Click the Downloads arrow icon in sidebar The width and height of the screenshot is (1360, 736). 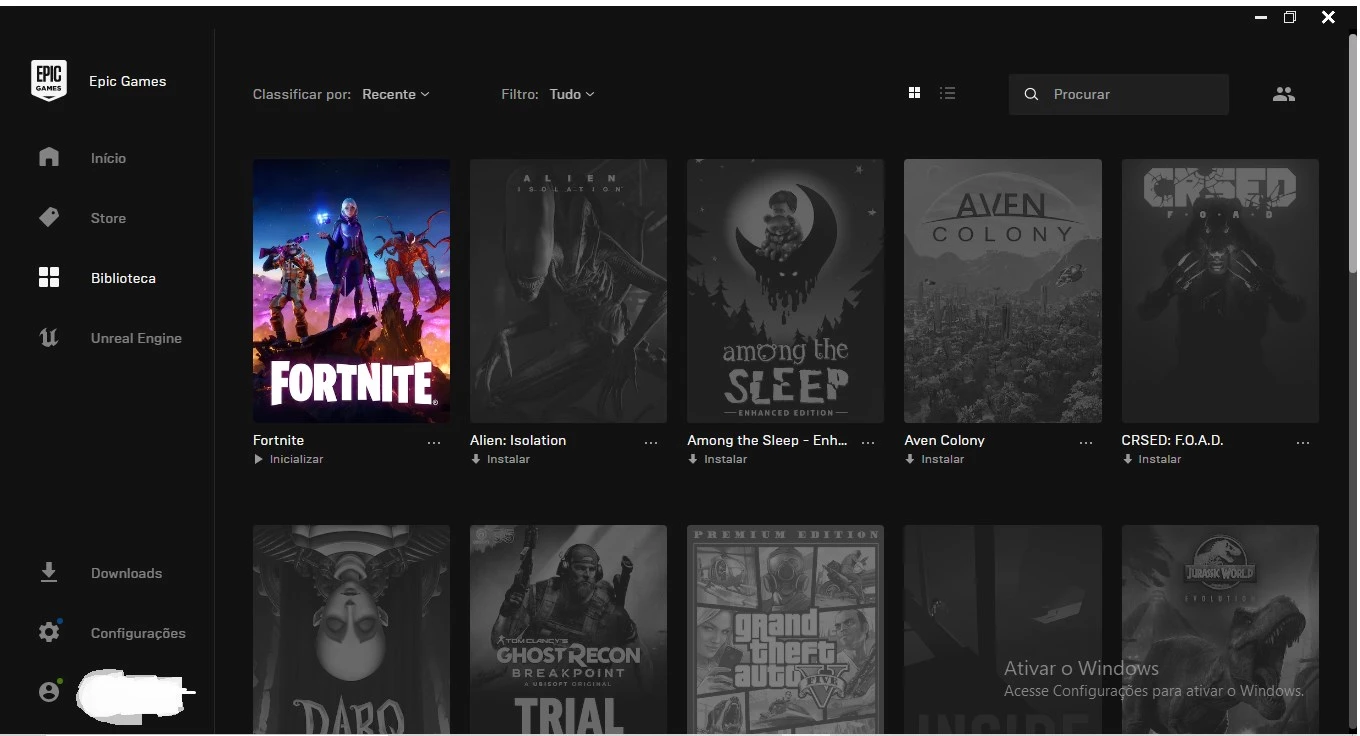pyautogui.click(x=48, y=573)
